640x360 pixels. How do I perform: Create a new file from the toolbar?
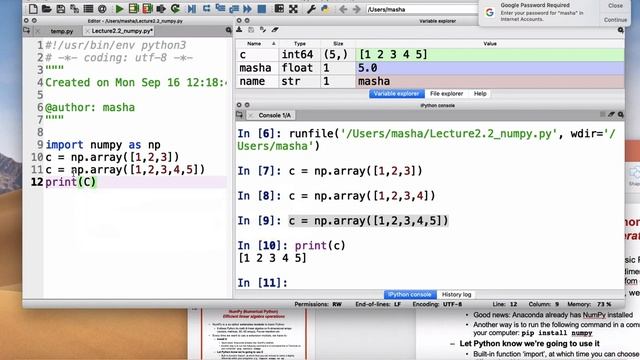[33, 9]
